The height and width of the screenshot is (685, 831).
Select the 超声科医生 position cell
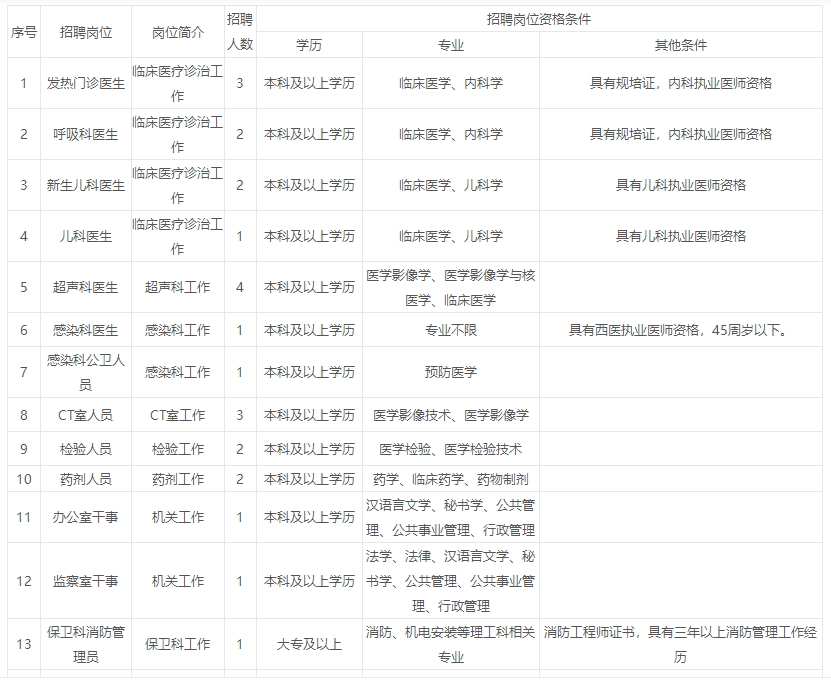(86, 287)
